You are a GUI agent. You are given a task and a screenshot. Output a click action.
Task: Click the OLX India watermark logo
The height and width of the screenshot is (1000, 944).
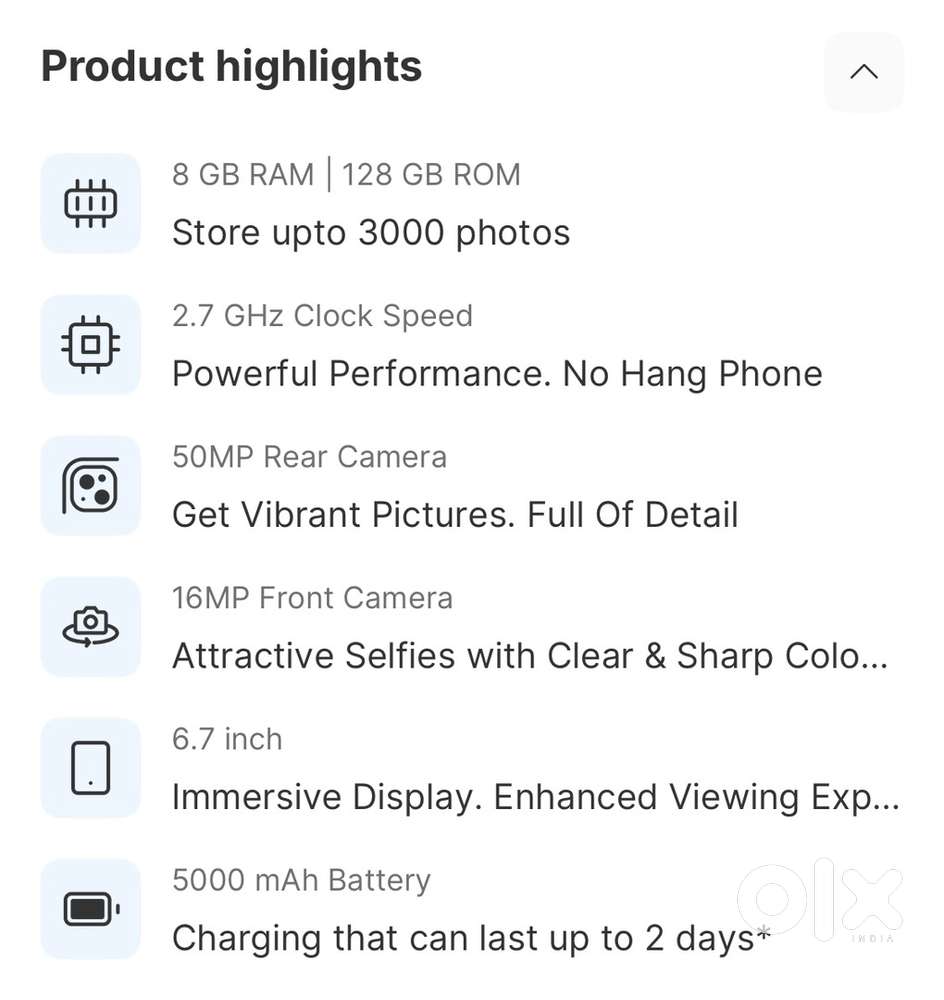[x=820, y=900]
